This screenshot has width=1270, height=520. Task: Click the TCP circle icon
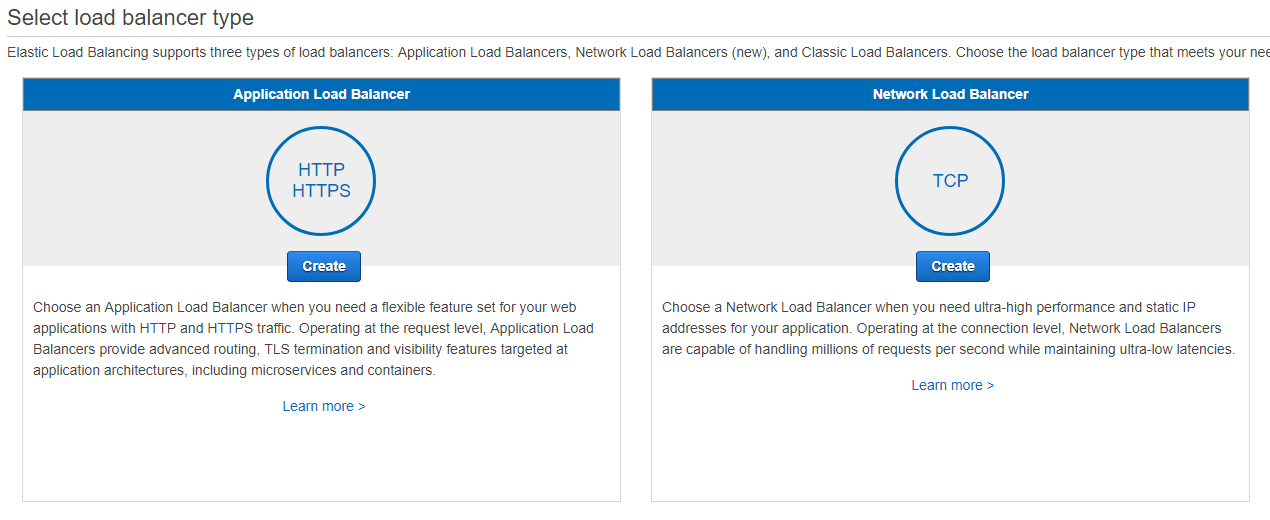click(x=950, y=181)
